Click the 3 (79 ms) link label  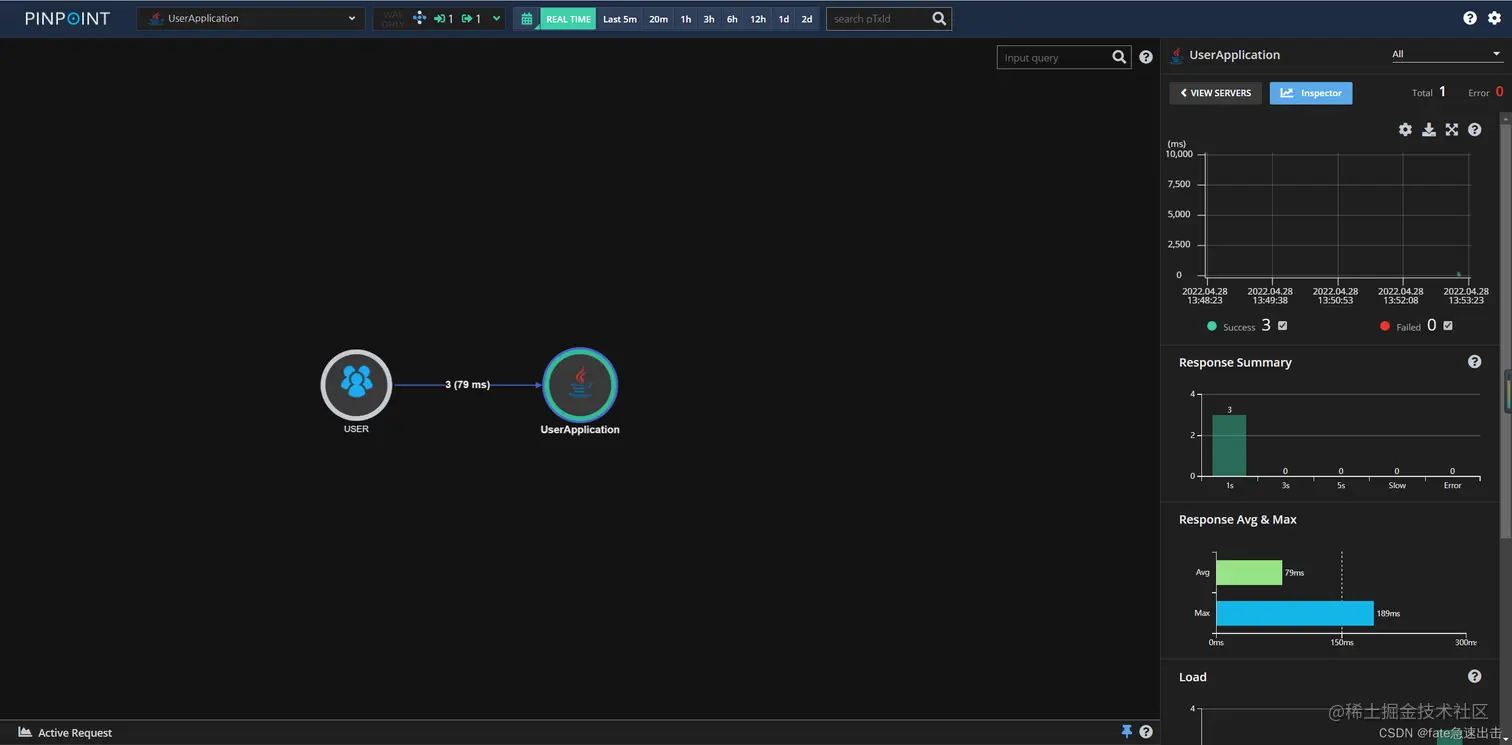tap(467, 385)
